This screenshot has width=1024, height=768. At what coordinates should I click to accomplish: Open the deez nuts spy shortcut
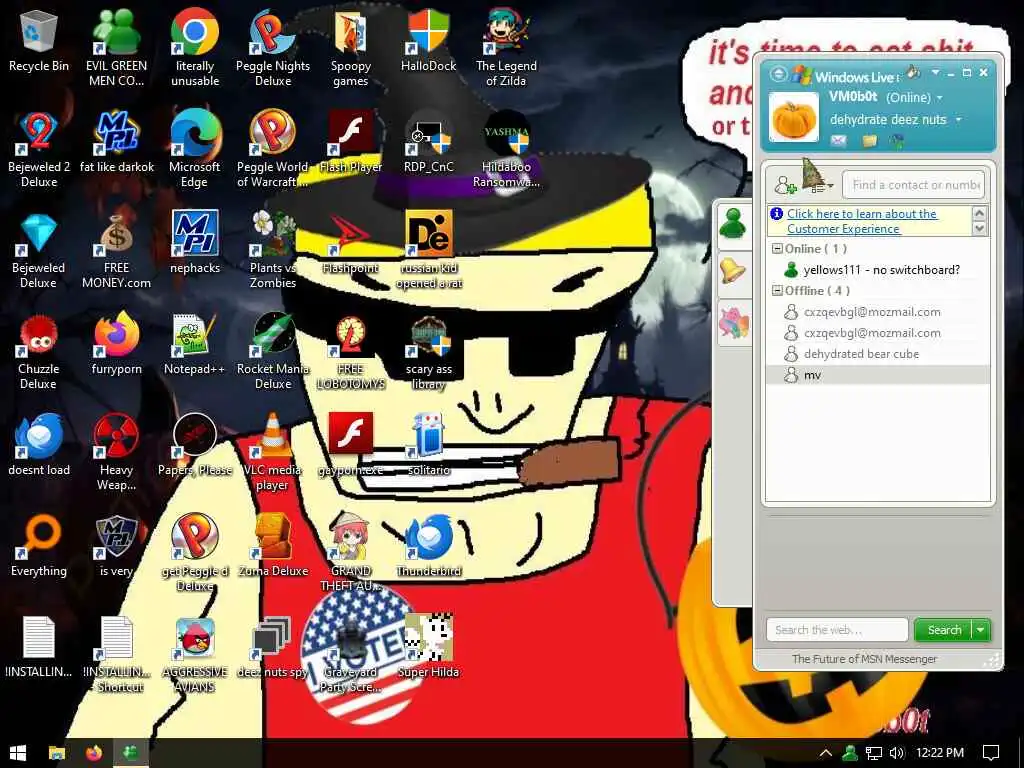273,647
